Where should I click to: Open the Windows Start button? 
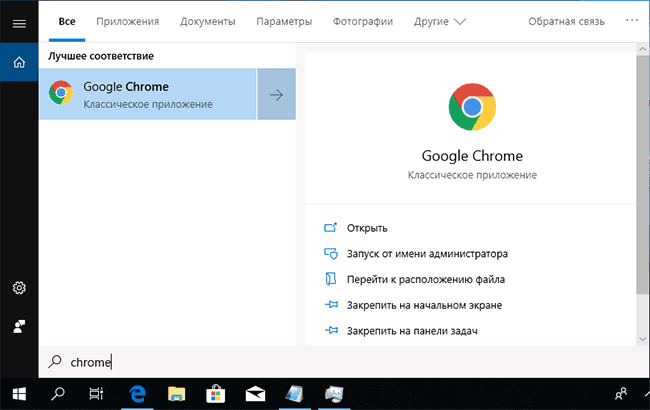click(x=19, y=394)
